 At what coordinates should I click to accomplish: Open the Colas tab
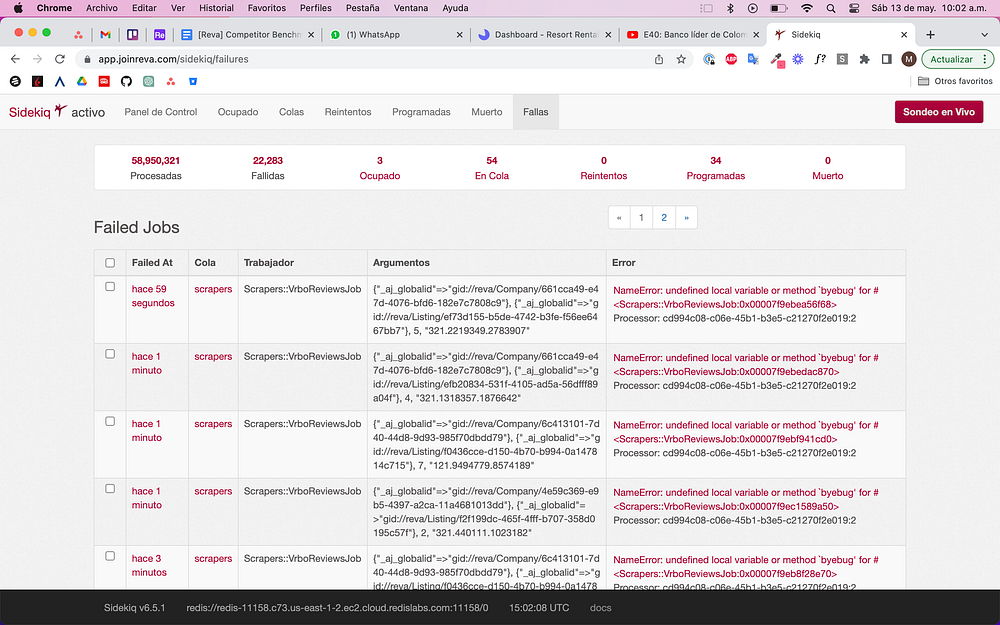[291, 112]
